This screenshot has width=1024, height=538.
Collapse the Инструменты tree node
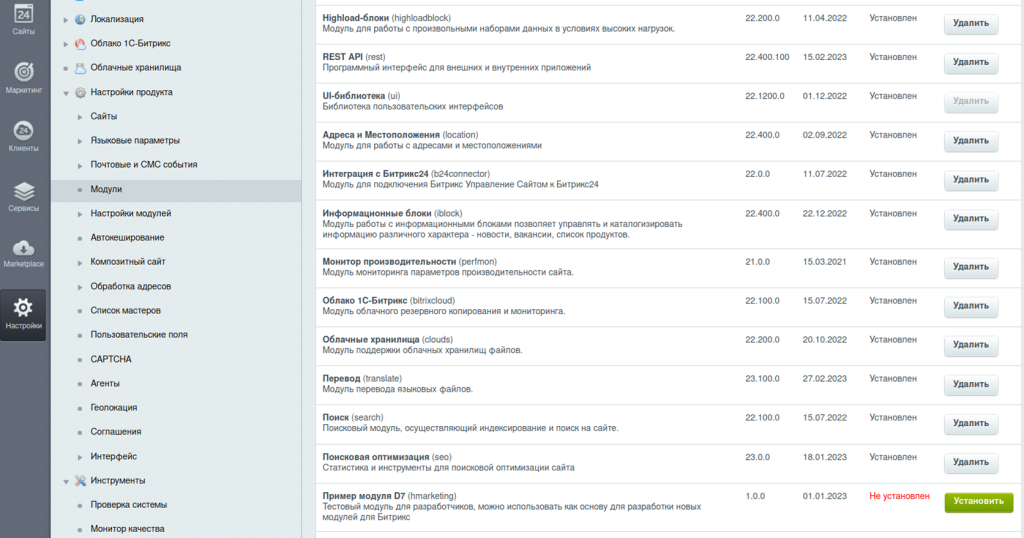[x=65, y=481]
